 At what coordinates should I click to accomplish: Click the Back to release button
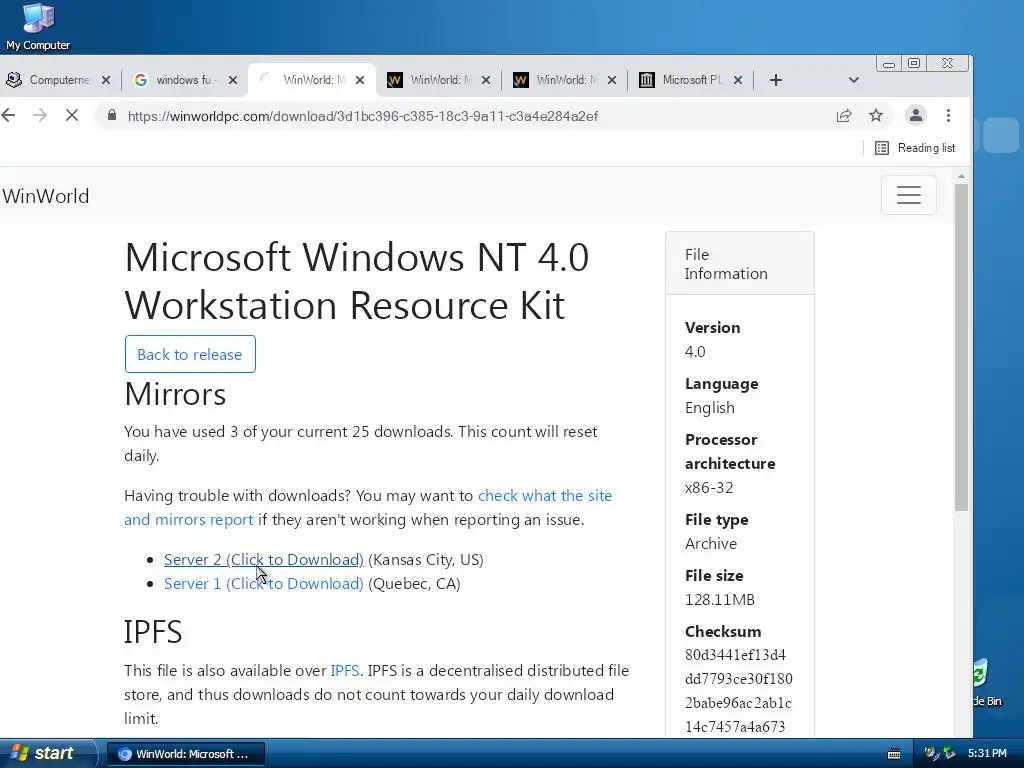(x=190, y=354)
